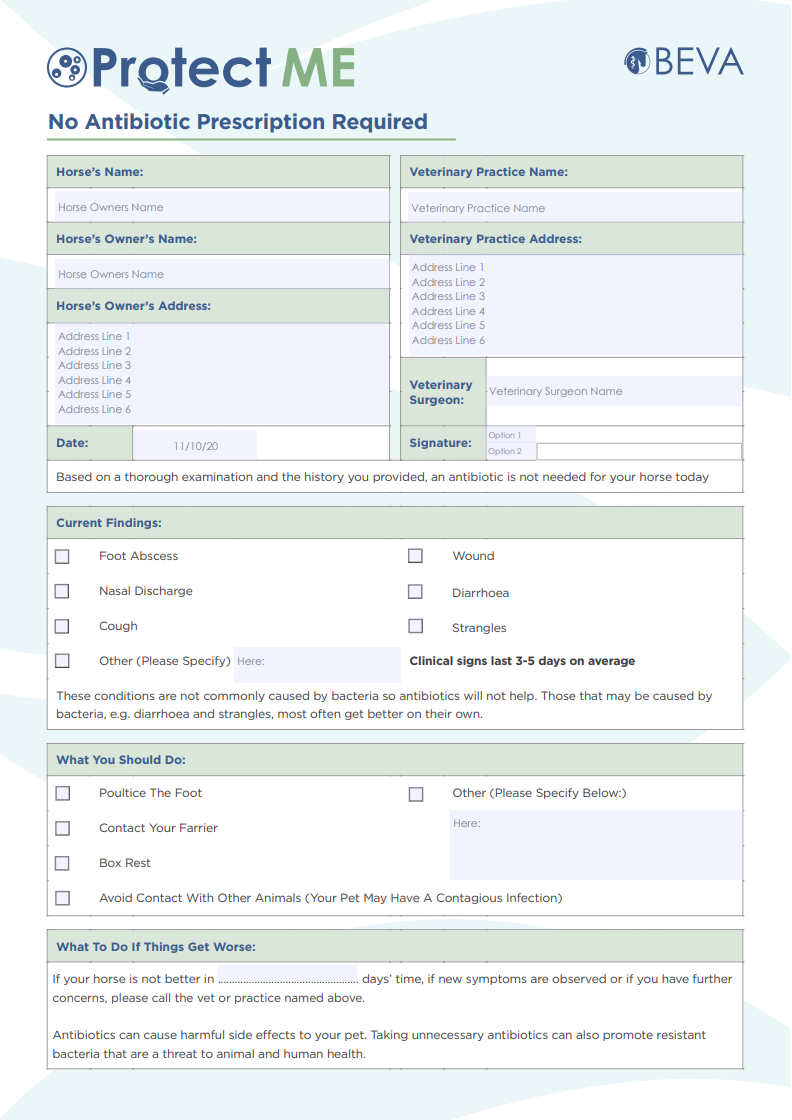Click the Date field showing 11/10/20
This screenshot has height=1120, width=792.
click(195, 446)
